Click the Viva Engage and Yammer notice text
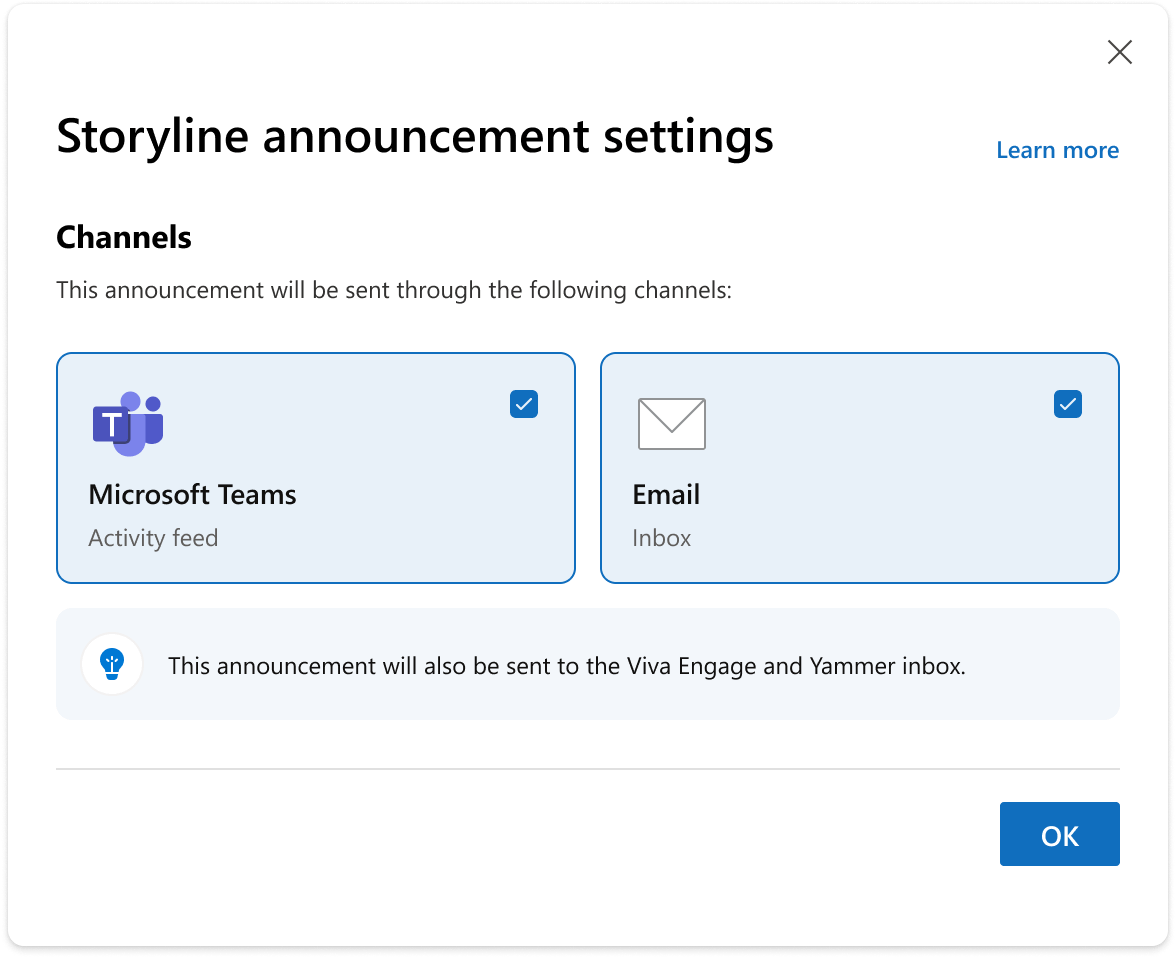The image size is (1176, 958). 566,666
